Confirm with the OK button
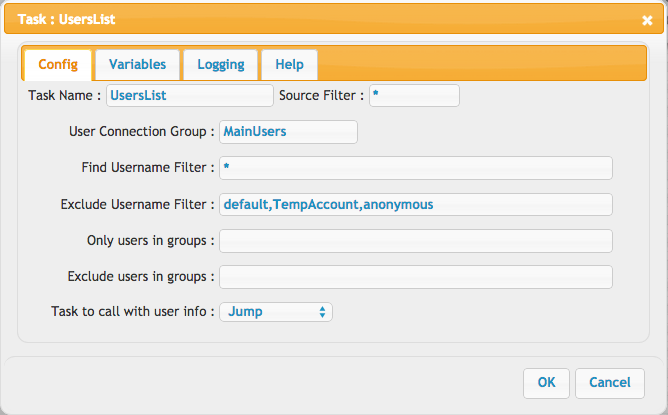Viewport: 668px width, 415px height. pos(546,383)
